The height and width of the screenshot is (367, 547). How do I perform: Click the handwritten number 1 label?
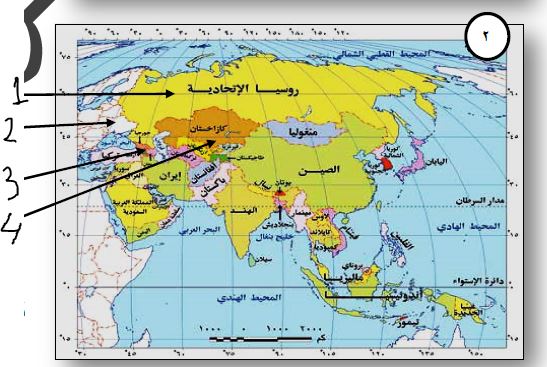pyautogui.click(x=19, y=90)
